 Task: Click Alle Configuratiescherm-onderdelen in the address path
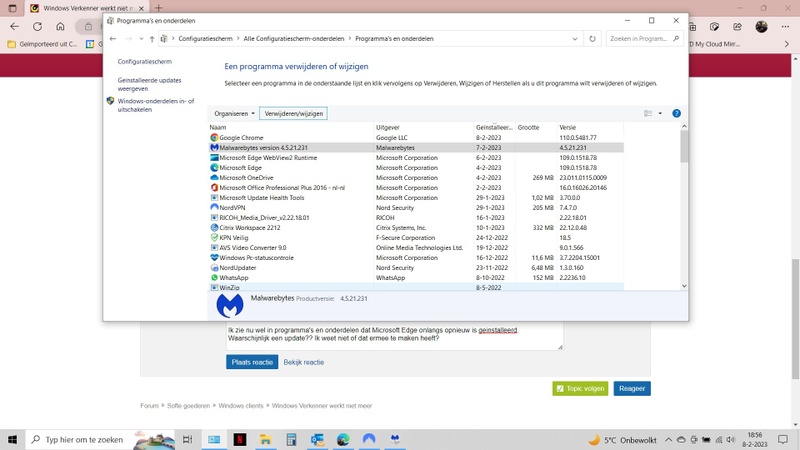coord(294,39)
